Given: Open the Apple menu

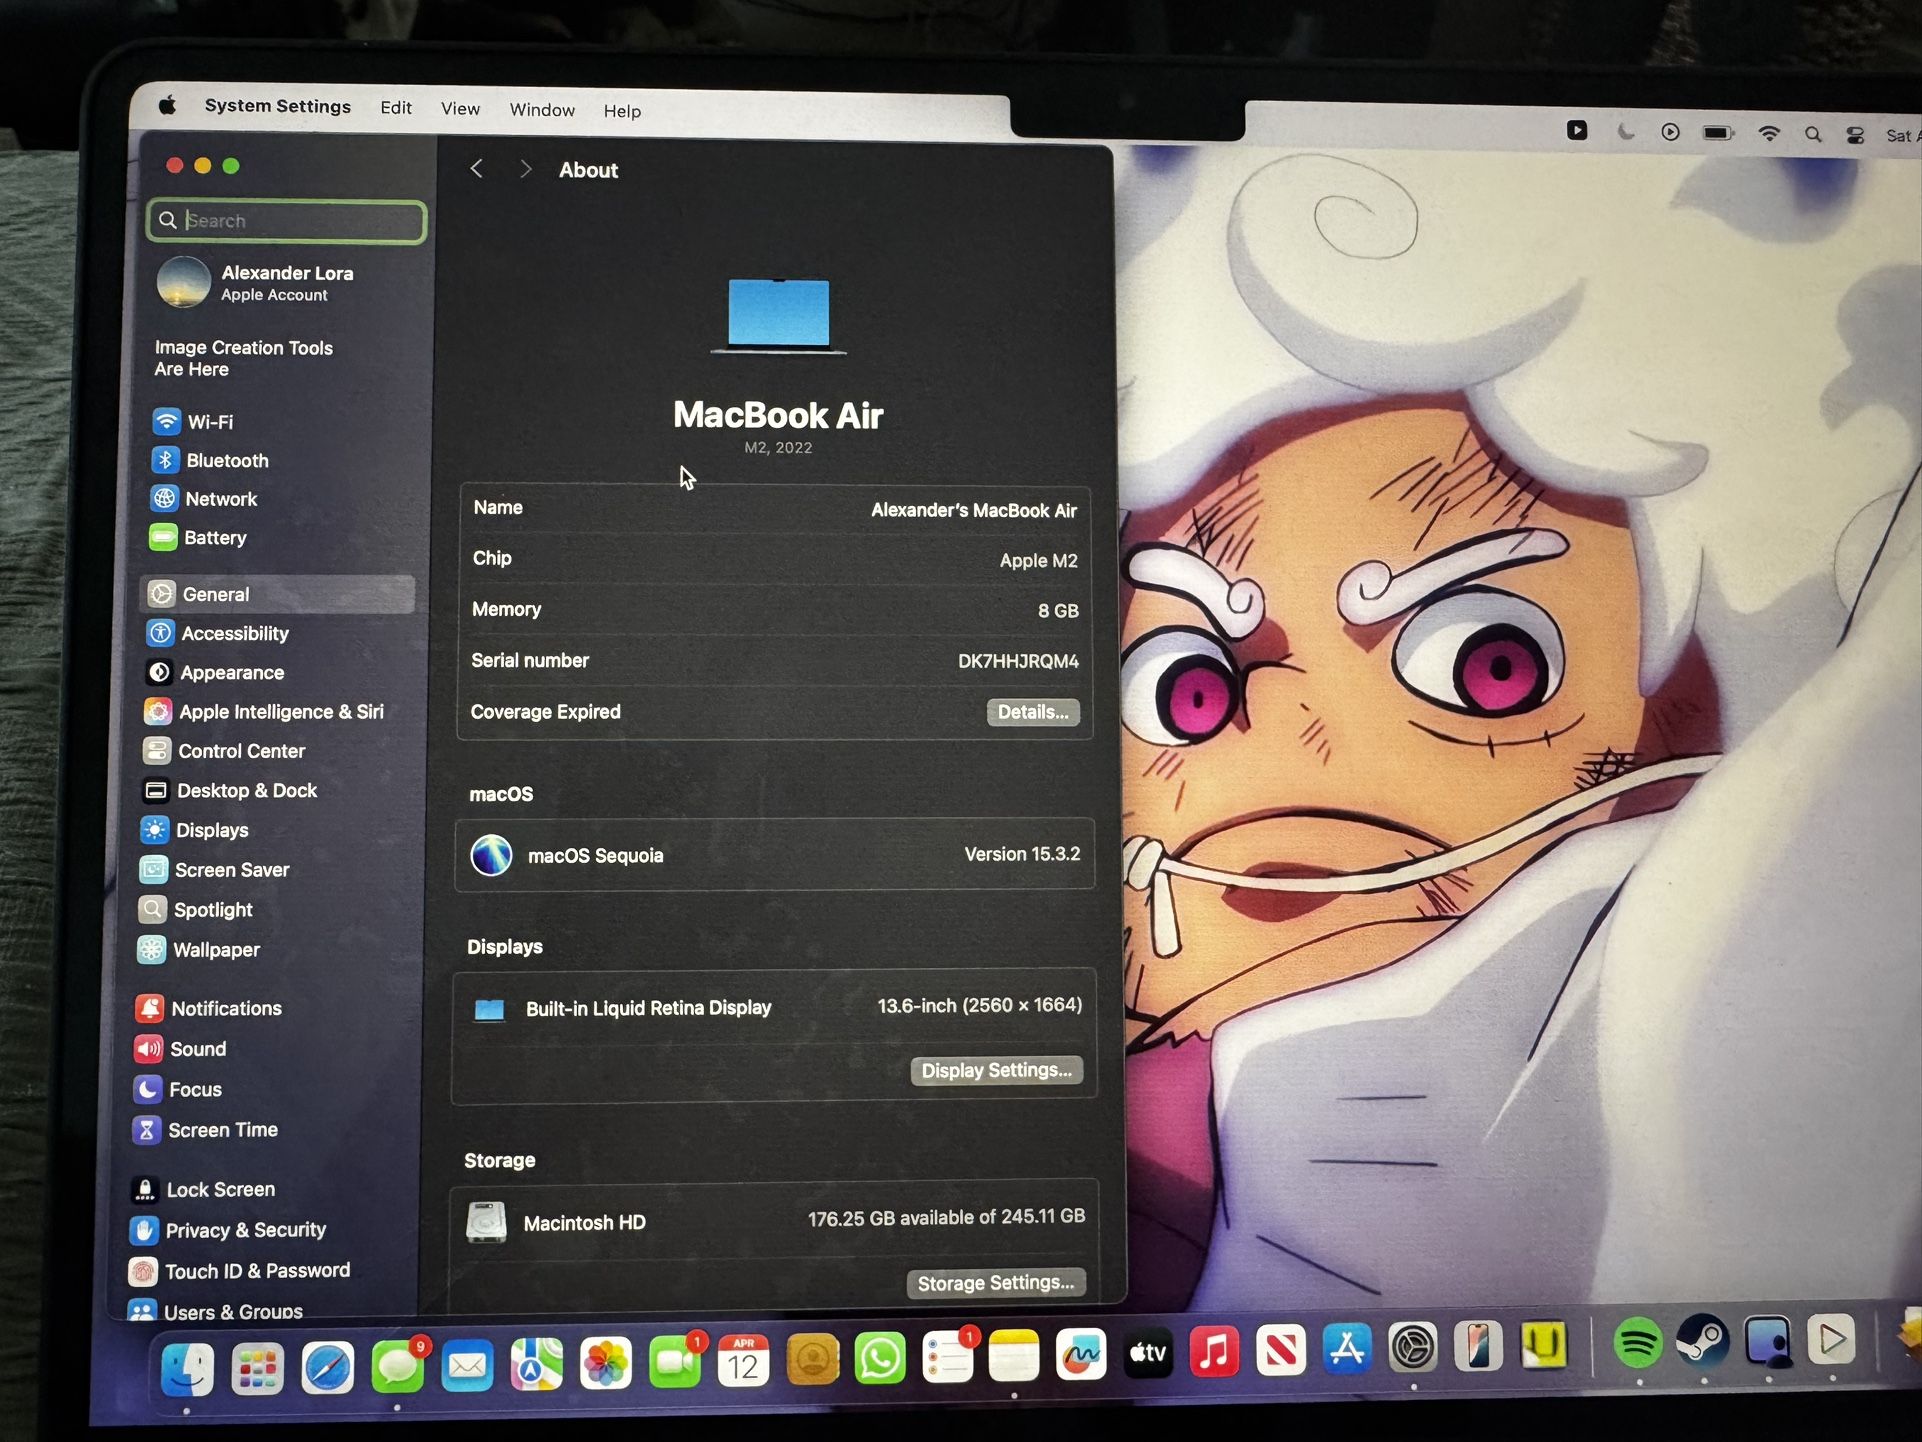Looking at the screenshot, I should [x=167, y=105].
